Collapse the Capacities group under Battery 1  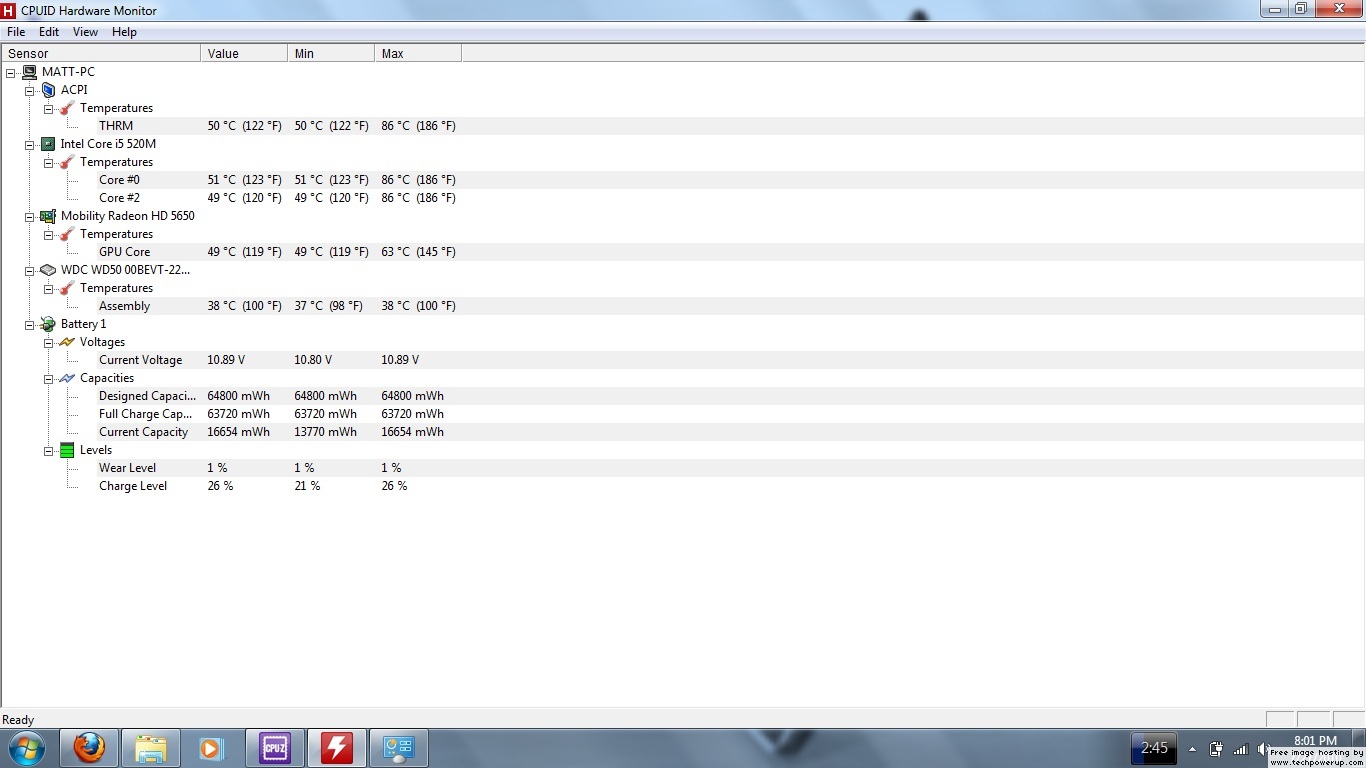[48, 378]
